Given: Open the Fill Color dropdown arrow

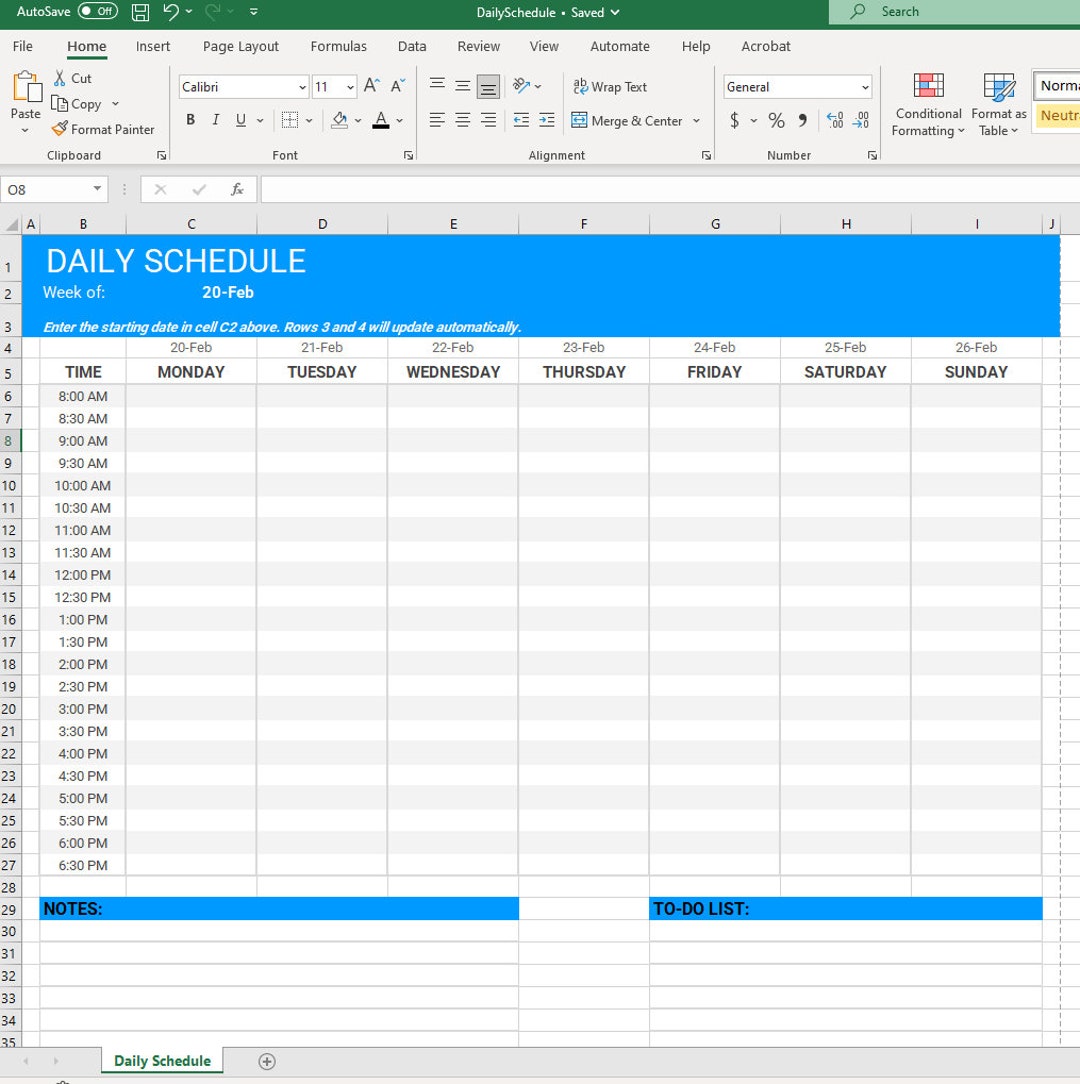Looking at the screenshot, I should [x=357, y=121].
